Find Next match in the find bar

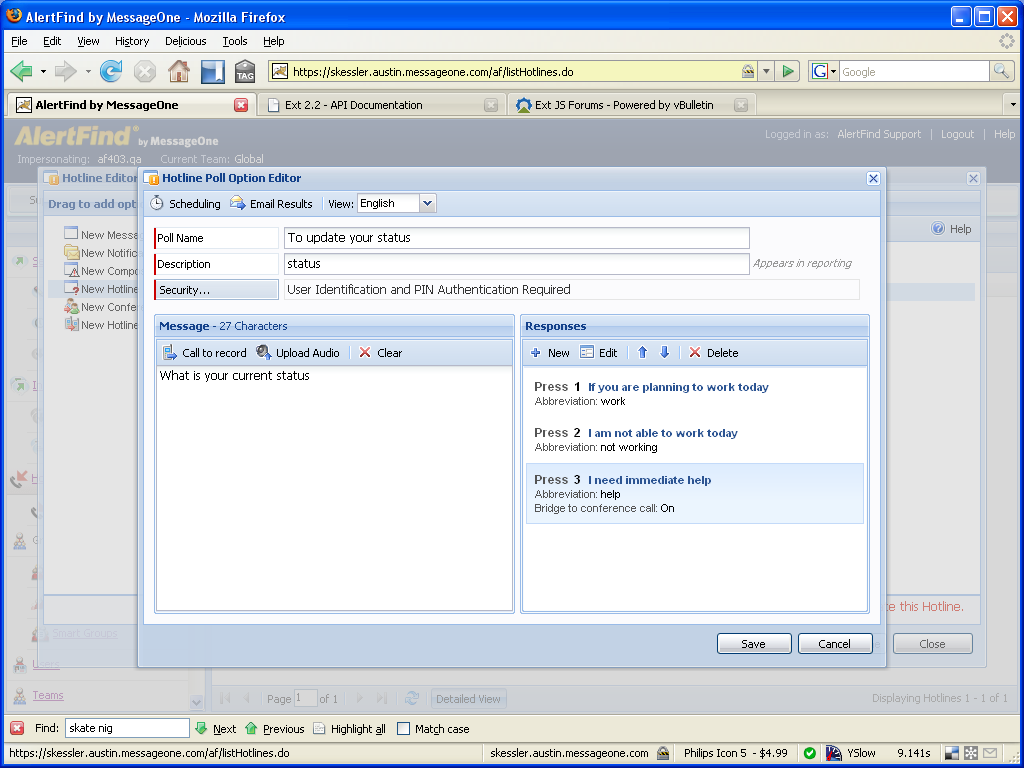216,729
